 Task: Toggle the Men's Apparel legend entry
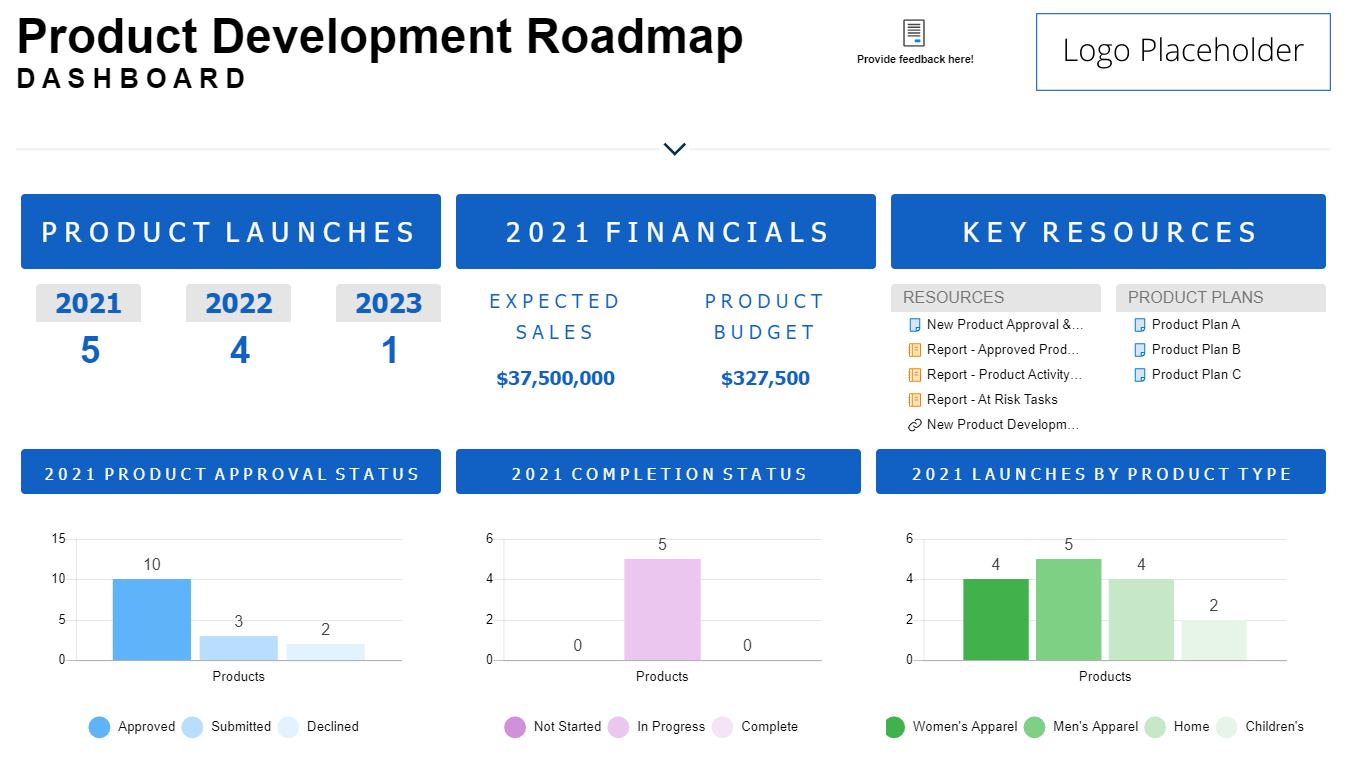(x=1095, y=727)
